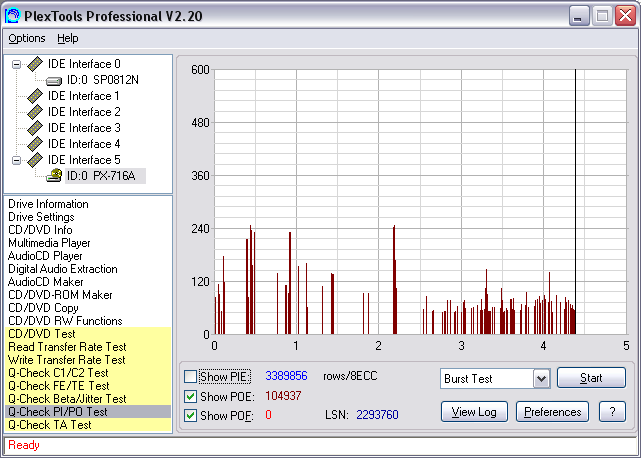Screen dimensions: 641x458
Task: Select IDE Interface 2 in tree
Action: pyautogui.click(x=84, y=112)
